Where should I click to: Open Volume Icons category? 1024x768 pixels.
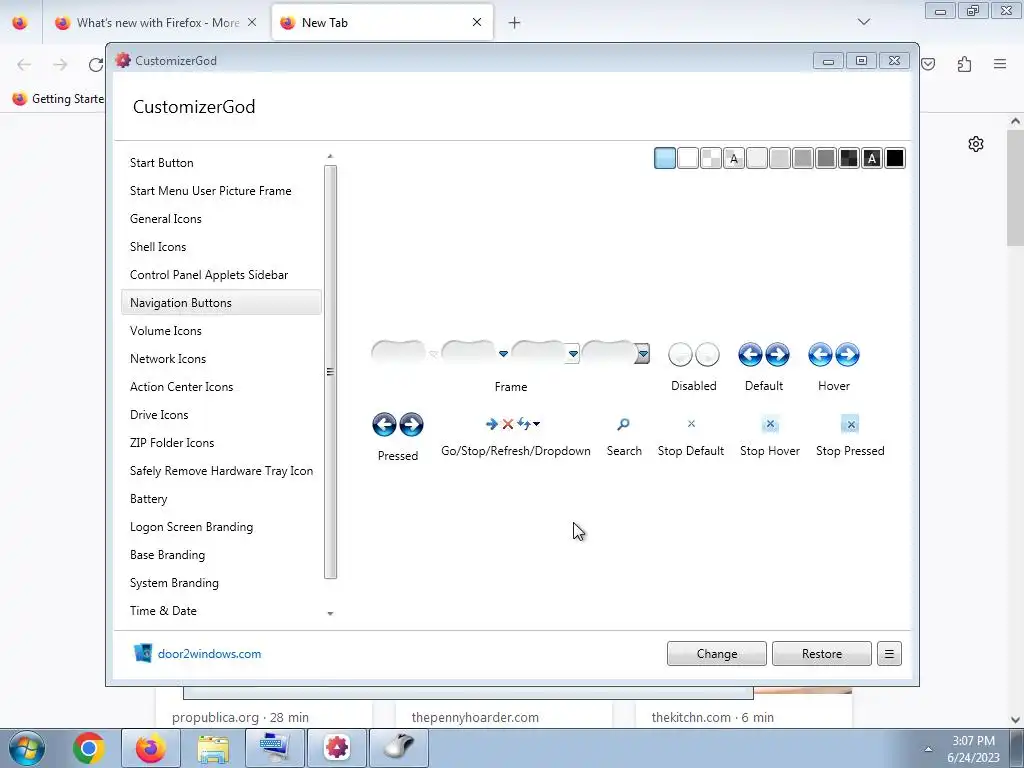(x=221, y=330)
